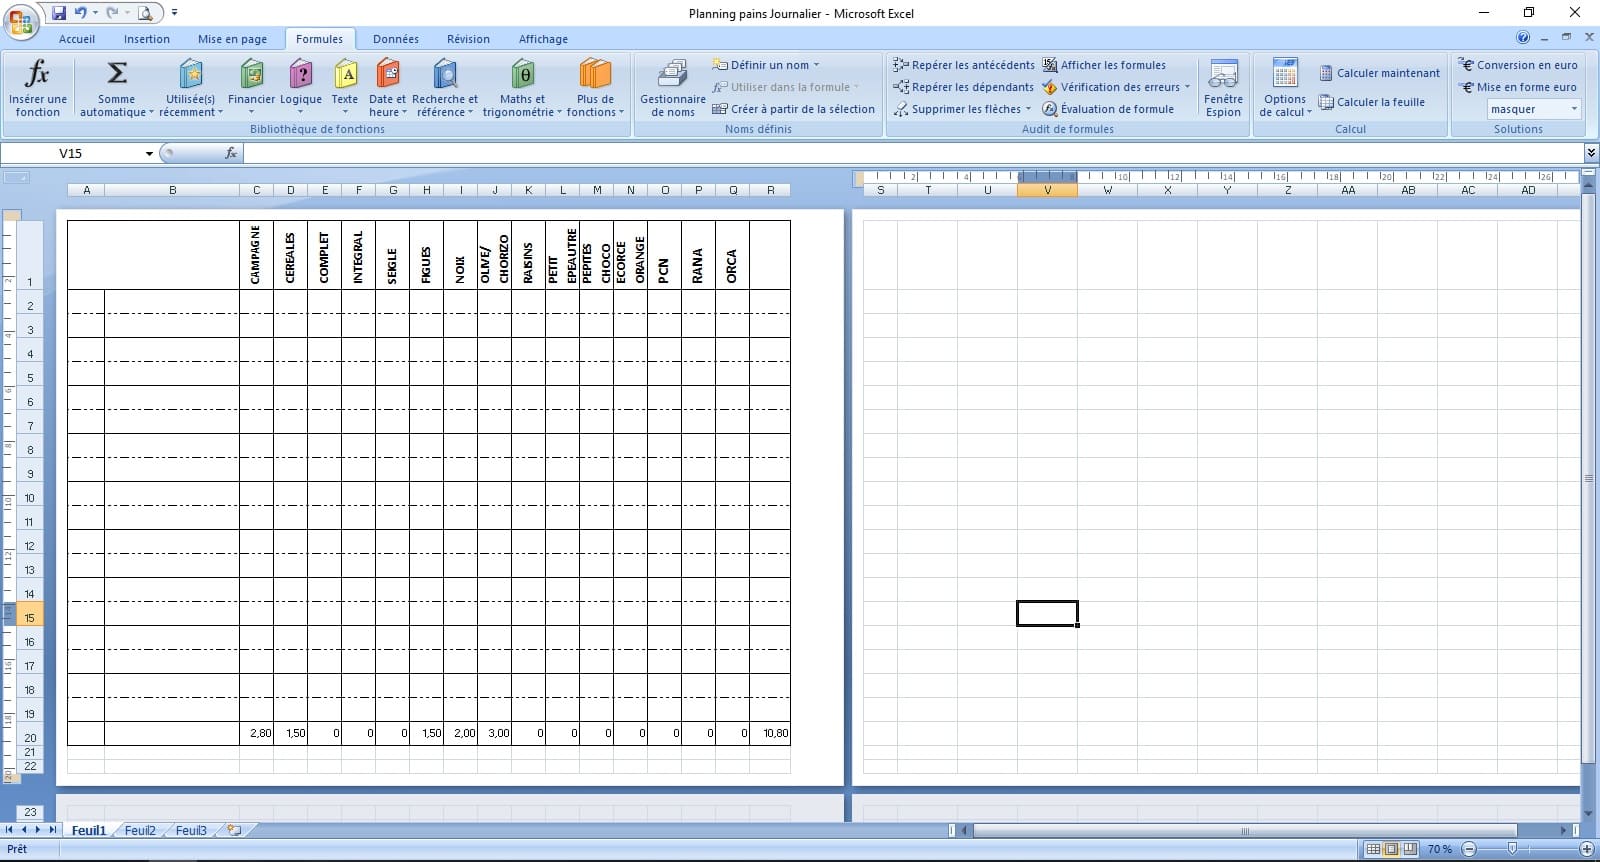The width and height of the screenshot is (1600, 862).
Task: Switch to sheet Feuil3
Action: point(191,830)
